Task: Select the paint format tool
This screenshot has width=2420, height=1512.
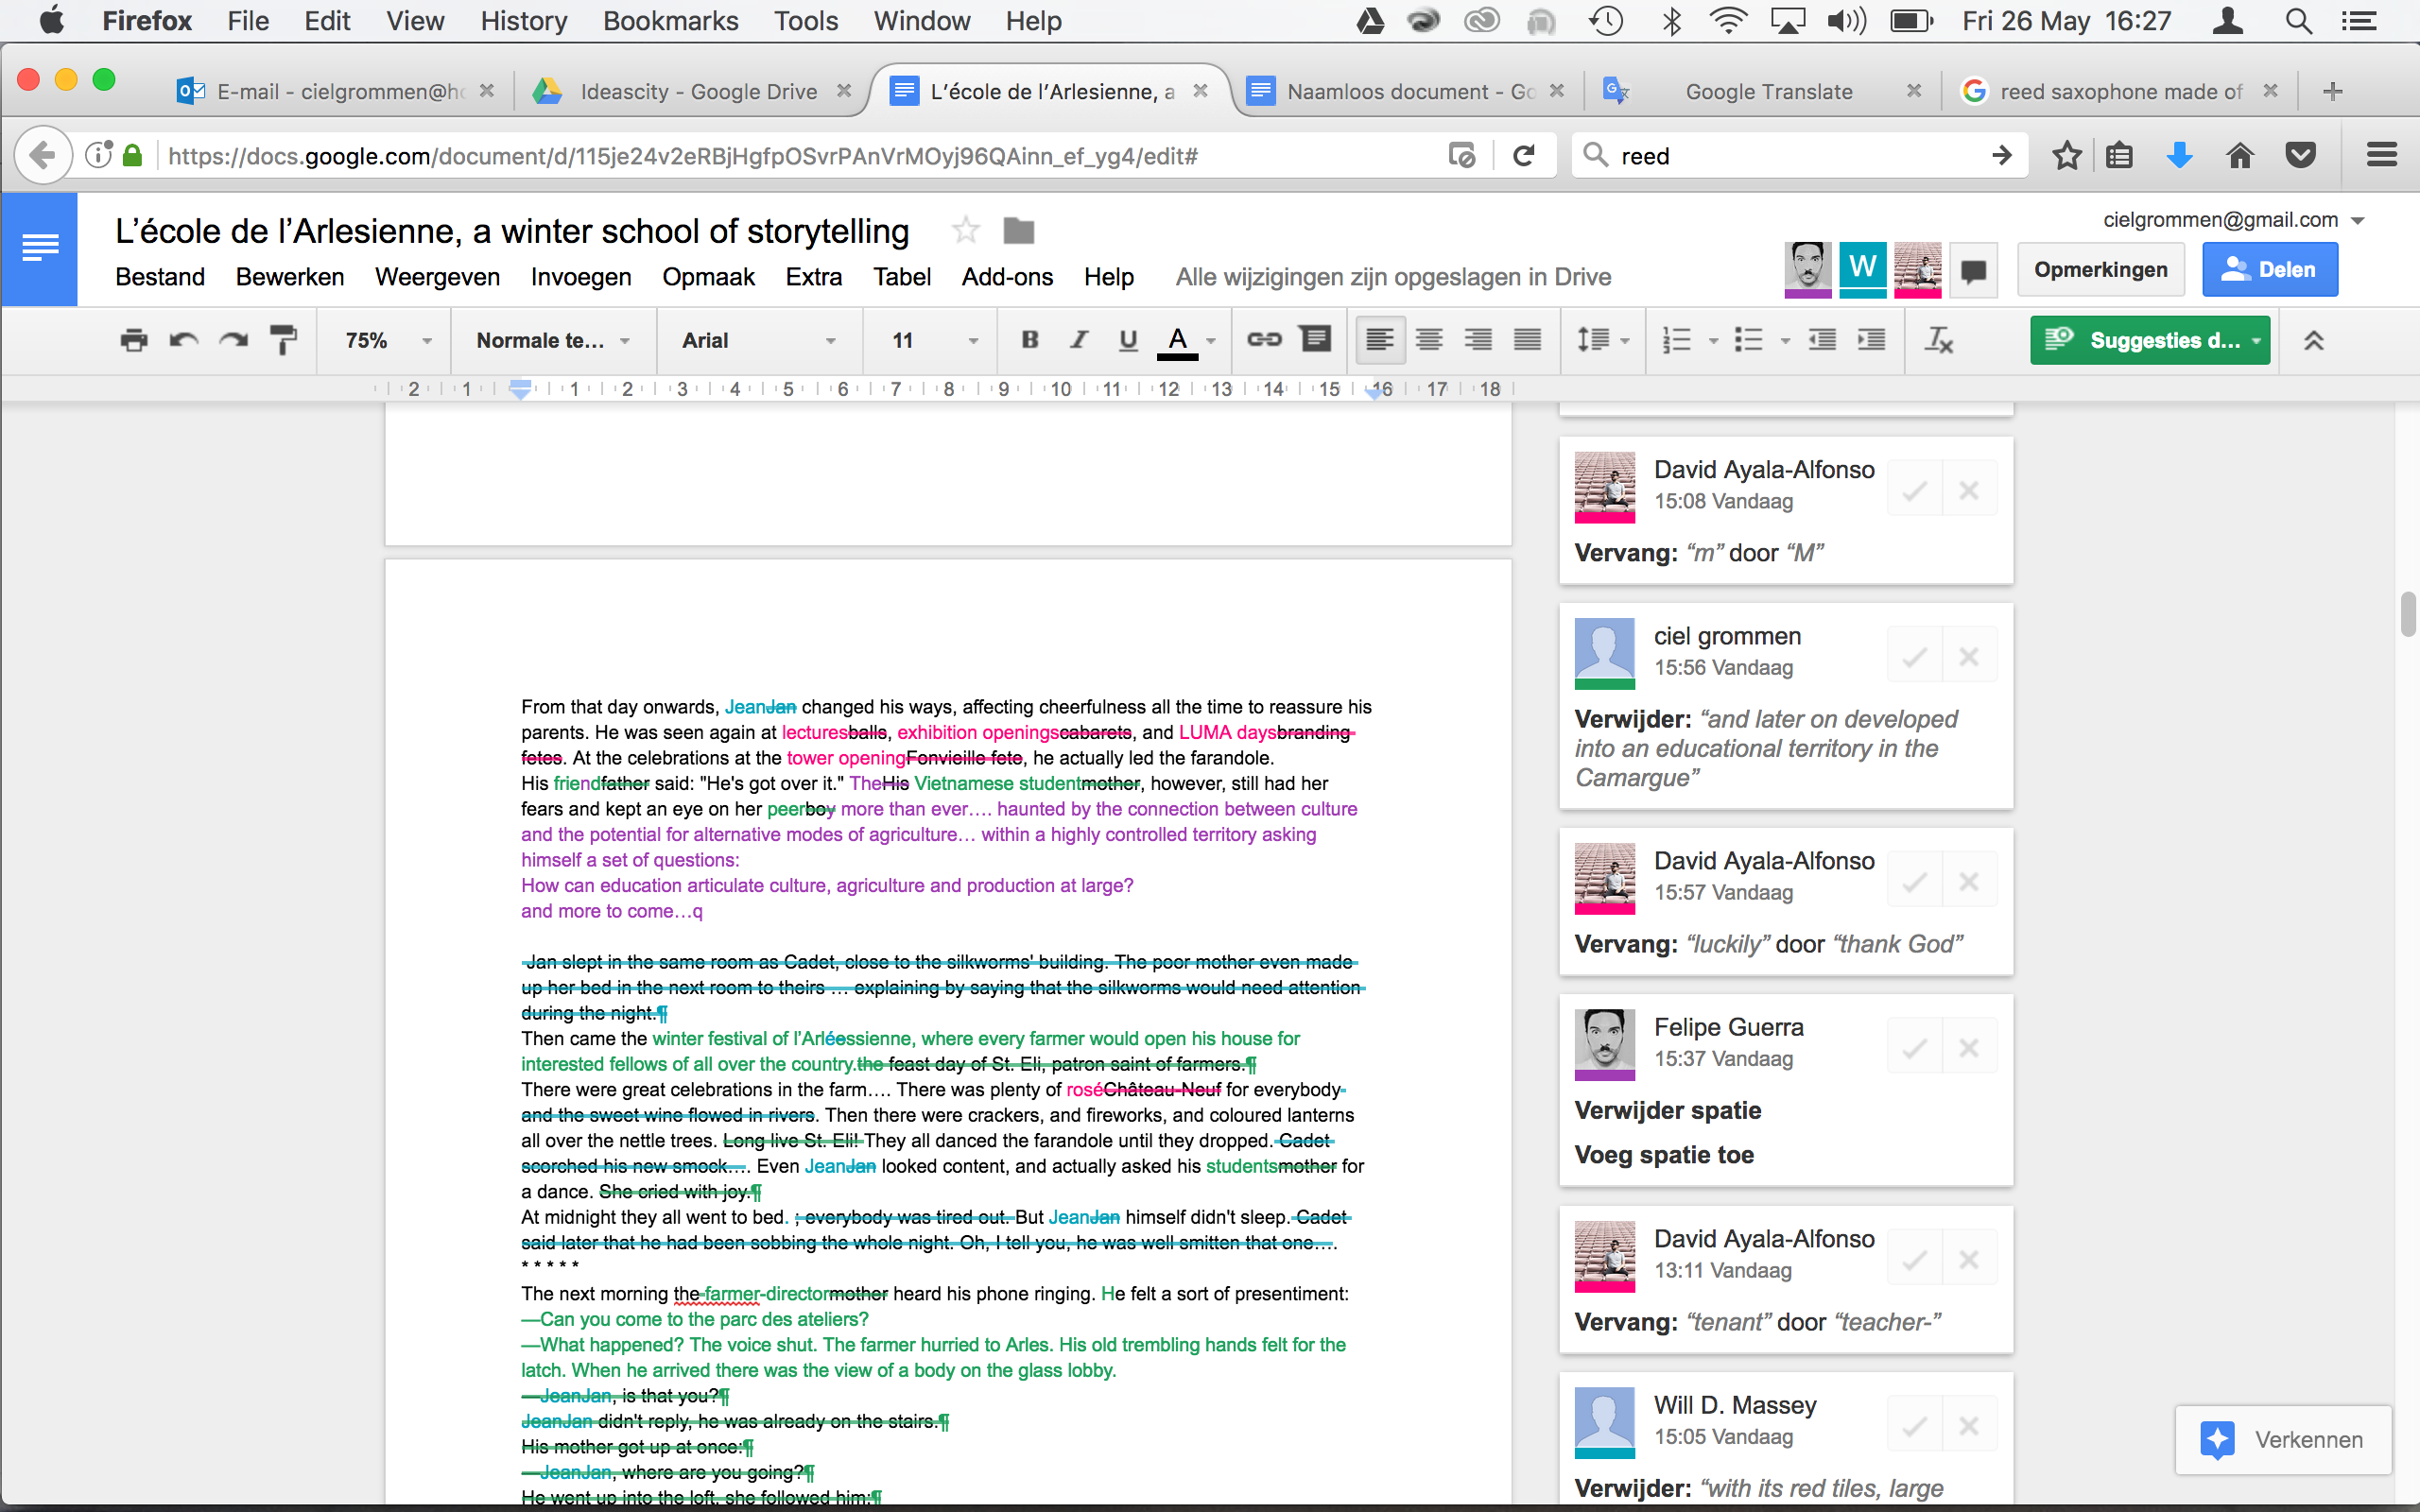Action: (283, 340)
